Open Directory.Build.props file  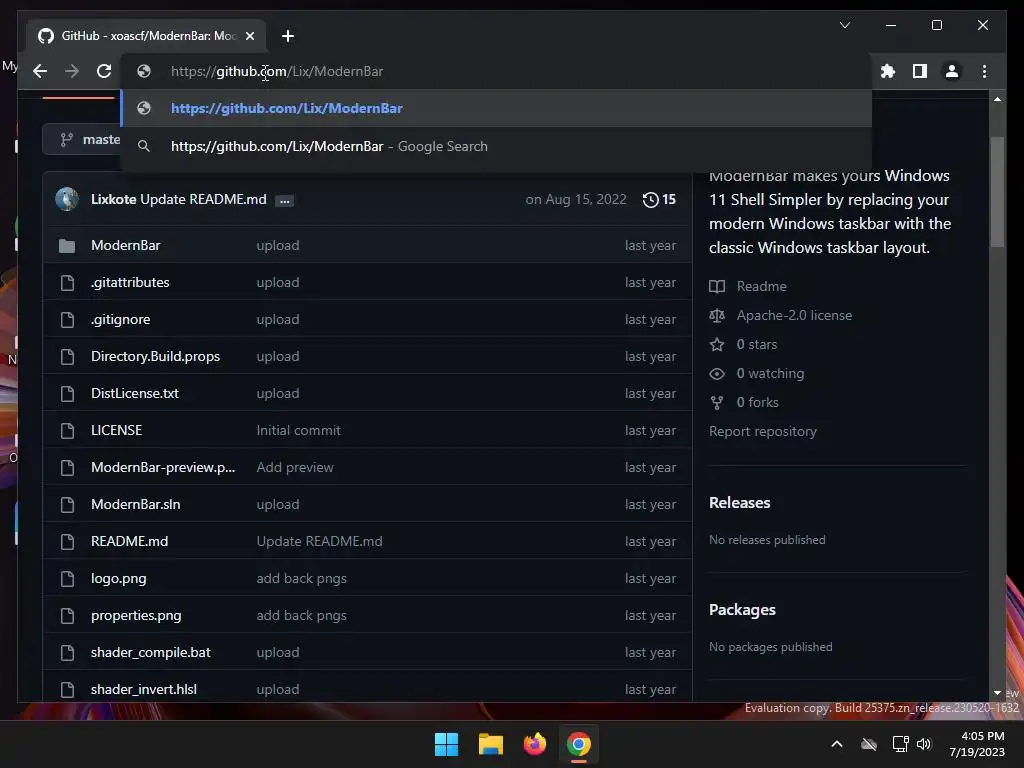[155, 357]
